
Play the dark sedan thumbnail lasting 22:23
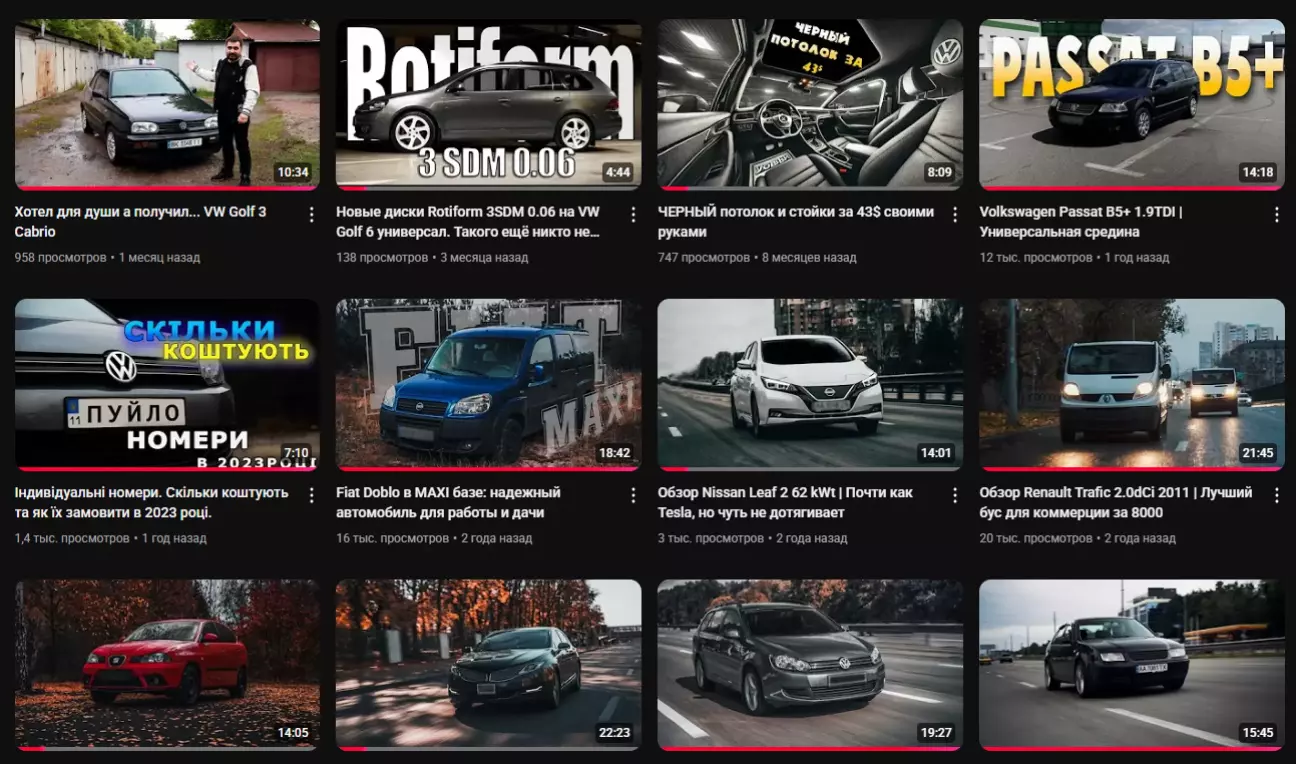click(x=489, y=665)
